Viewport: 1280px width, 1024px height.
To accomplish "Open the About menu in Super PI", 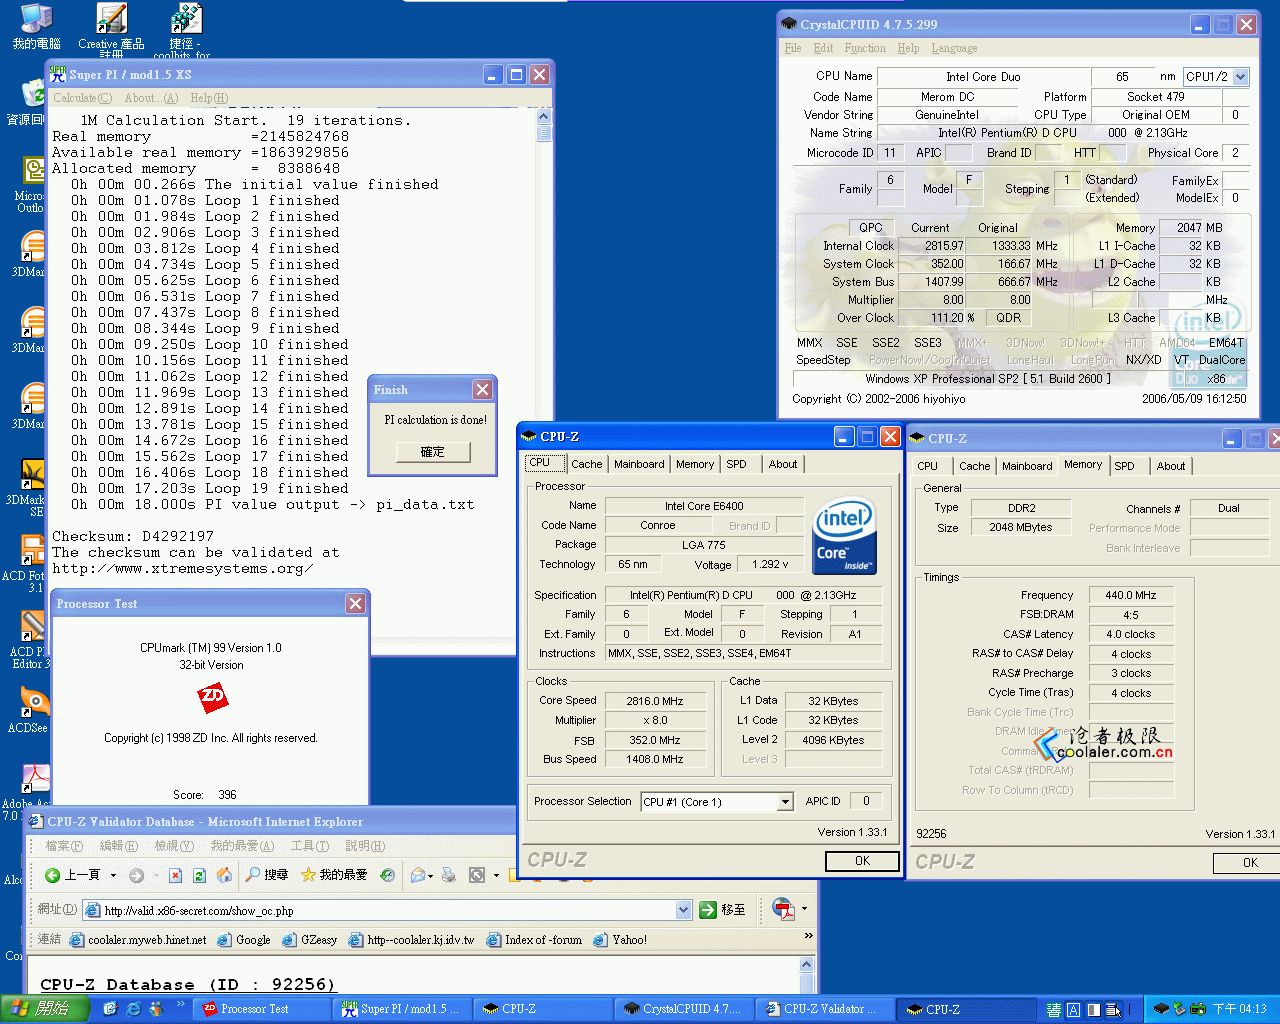I will click(151, 98).
